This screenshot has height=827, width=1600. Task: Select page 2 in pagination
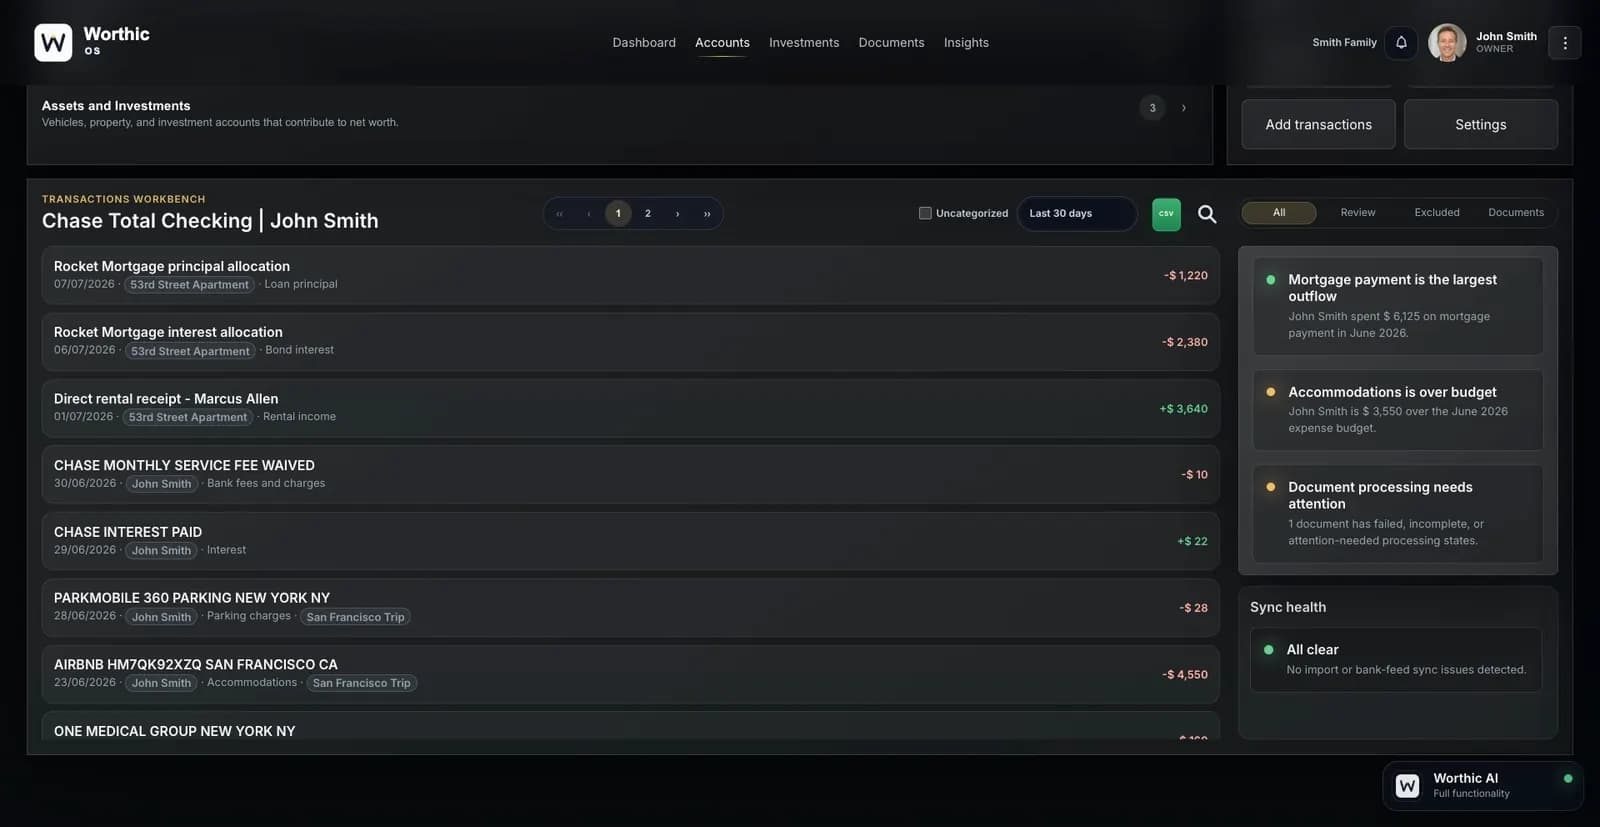[x=648, y=213]
